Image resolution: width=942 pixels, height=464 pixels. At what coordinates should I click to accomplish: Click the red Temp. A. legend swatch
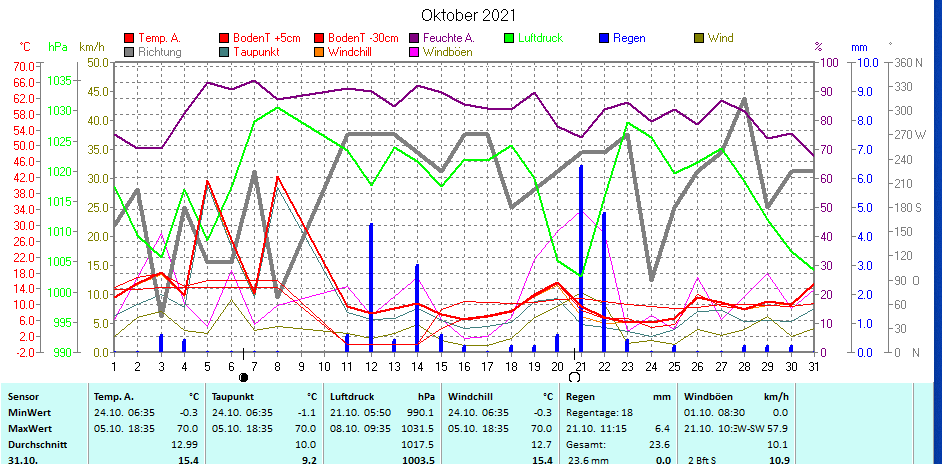(128, 38)
